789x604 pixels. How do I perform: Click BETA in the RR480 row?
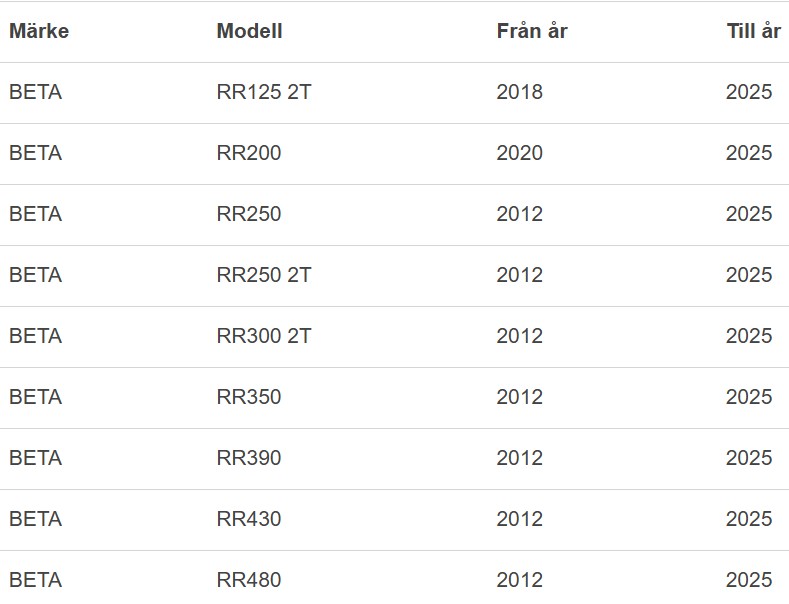click(35, 580)
